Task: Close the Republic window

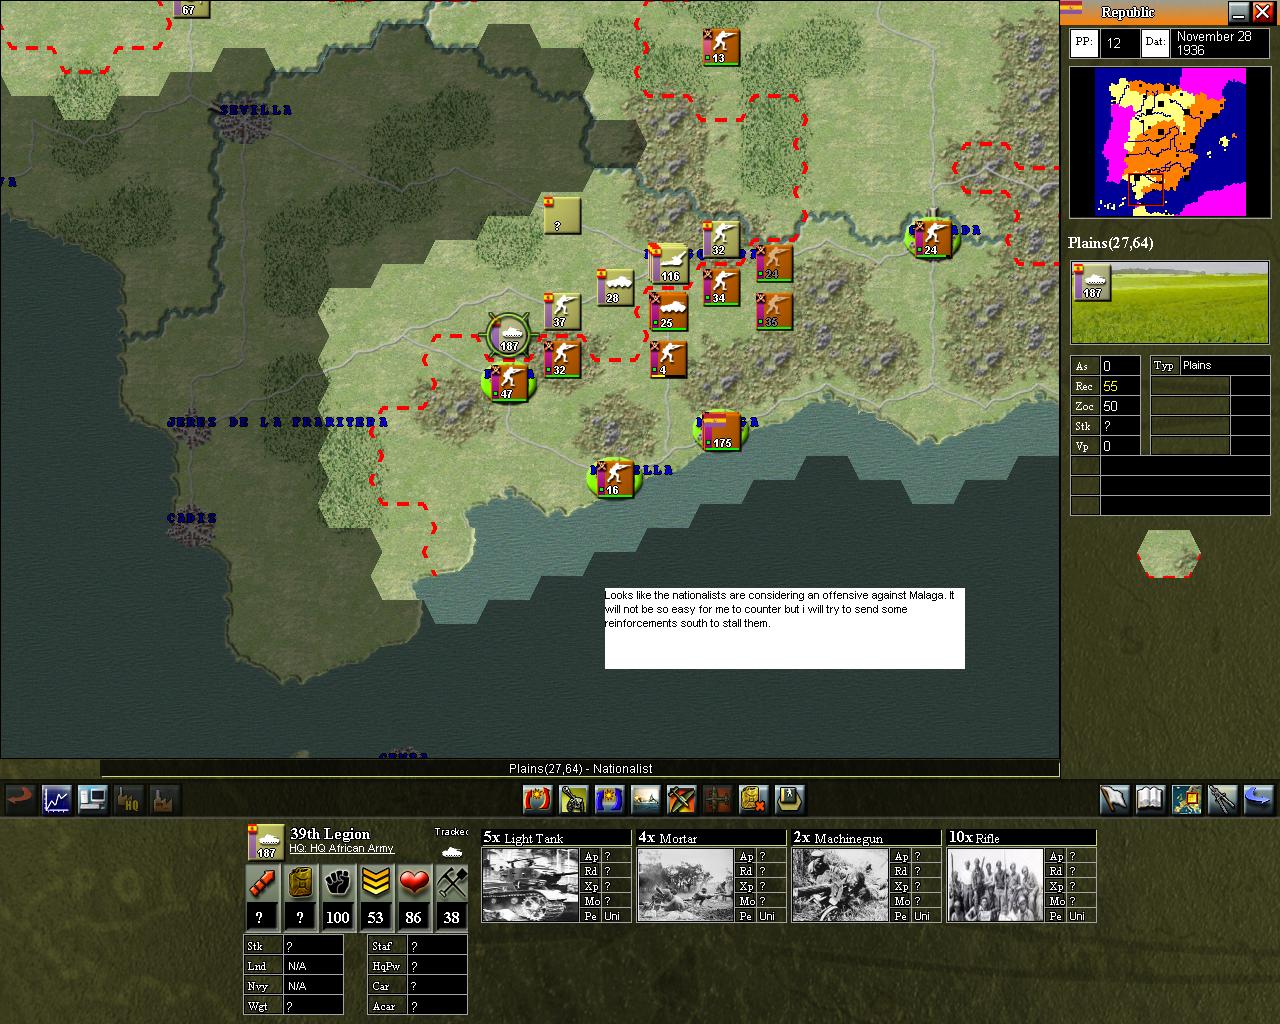Action: (x=1262, y=12)
